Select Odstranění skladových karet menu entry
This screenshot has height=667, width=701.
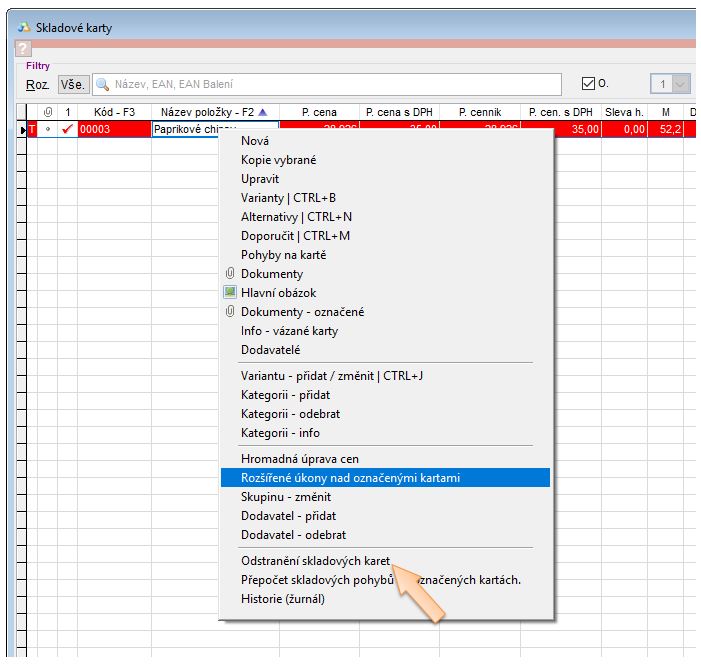(x=315, y=561)
